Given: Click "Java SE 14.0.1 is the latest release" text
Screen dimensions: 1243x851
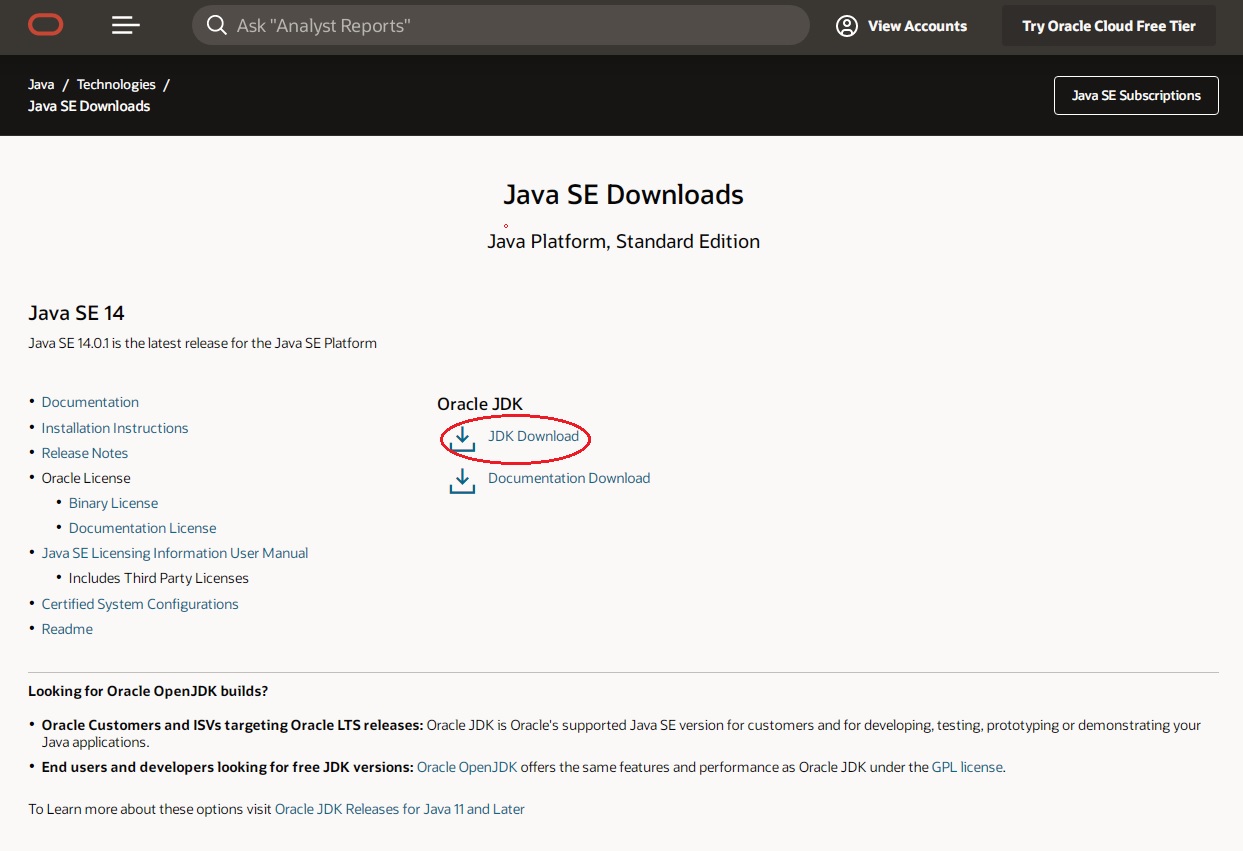Looking at the screenshot, I should pyautogui.click(x=202, y=343).
